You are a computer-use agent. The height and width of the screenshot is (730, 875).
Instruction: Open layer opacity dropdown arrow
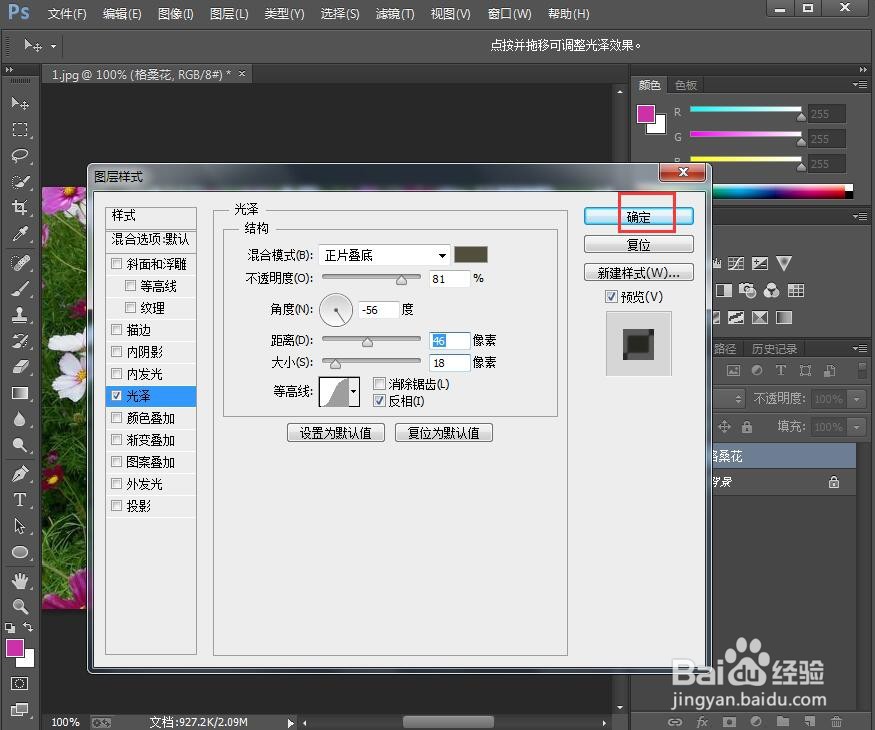pos(856,398)
